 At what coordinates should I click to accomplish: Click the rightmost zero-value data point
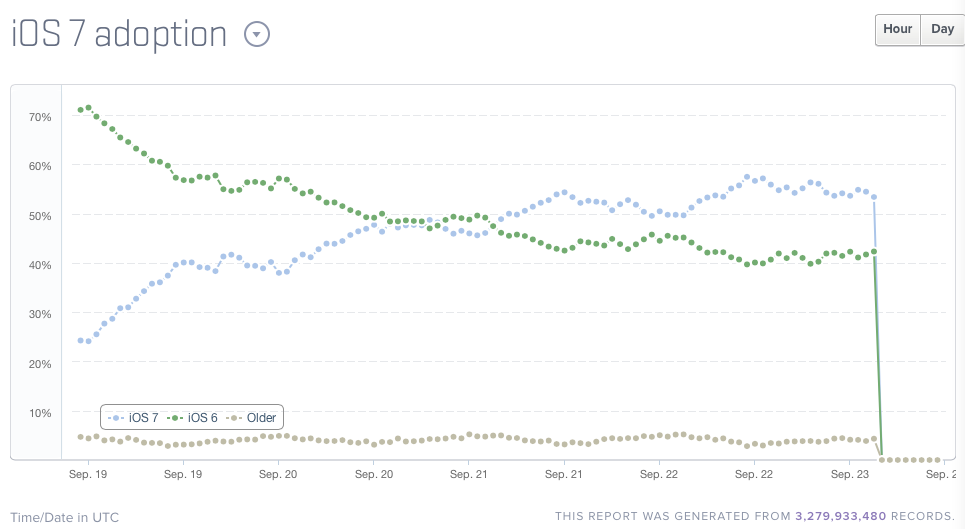(938, 460)
